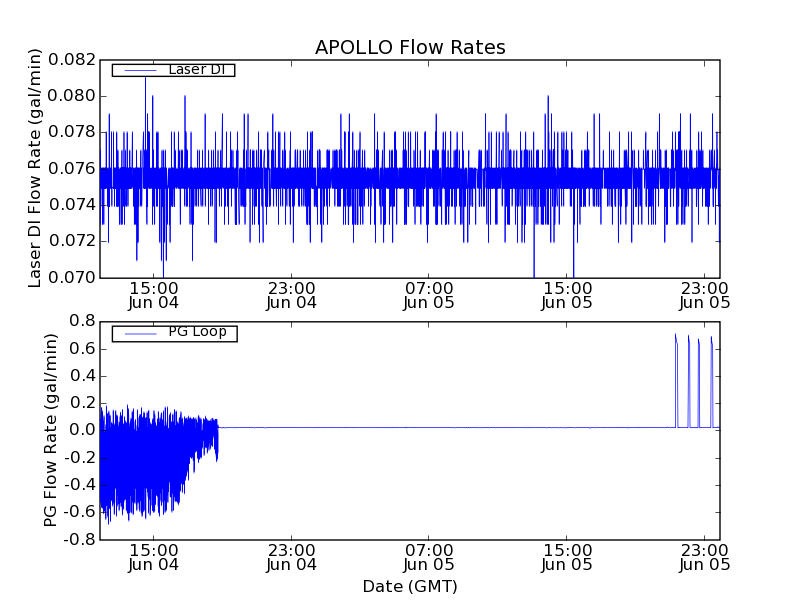Click the 0.080 tick on Laser DI axis
This screenshot has width=800, height=600.
(x=72, y=96)
